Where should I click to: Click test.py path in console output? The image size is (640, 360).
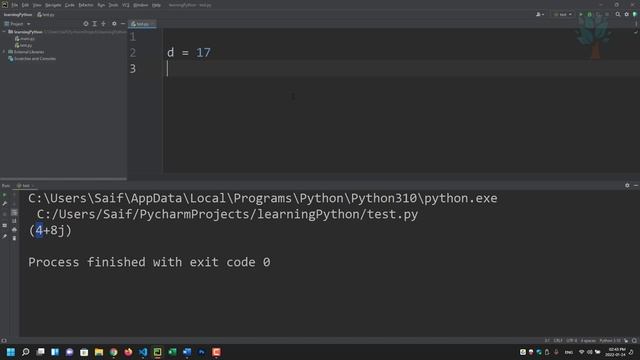pos(227,214)
